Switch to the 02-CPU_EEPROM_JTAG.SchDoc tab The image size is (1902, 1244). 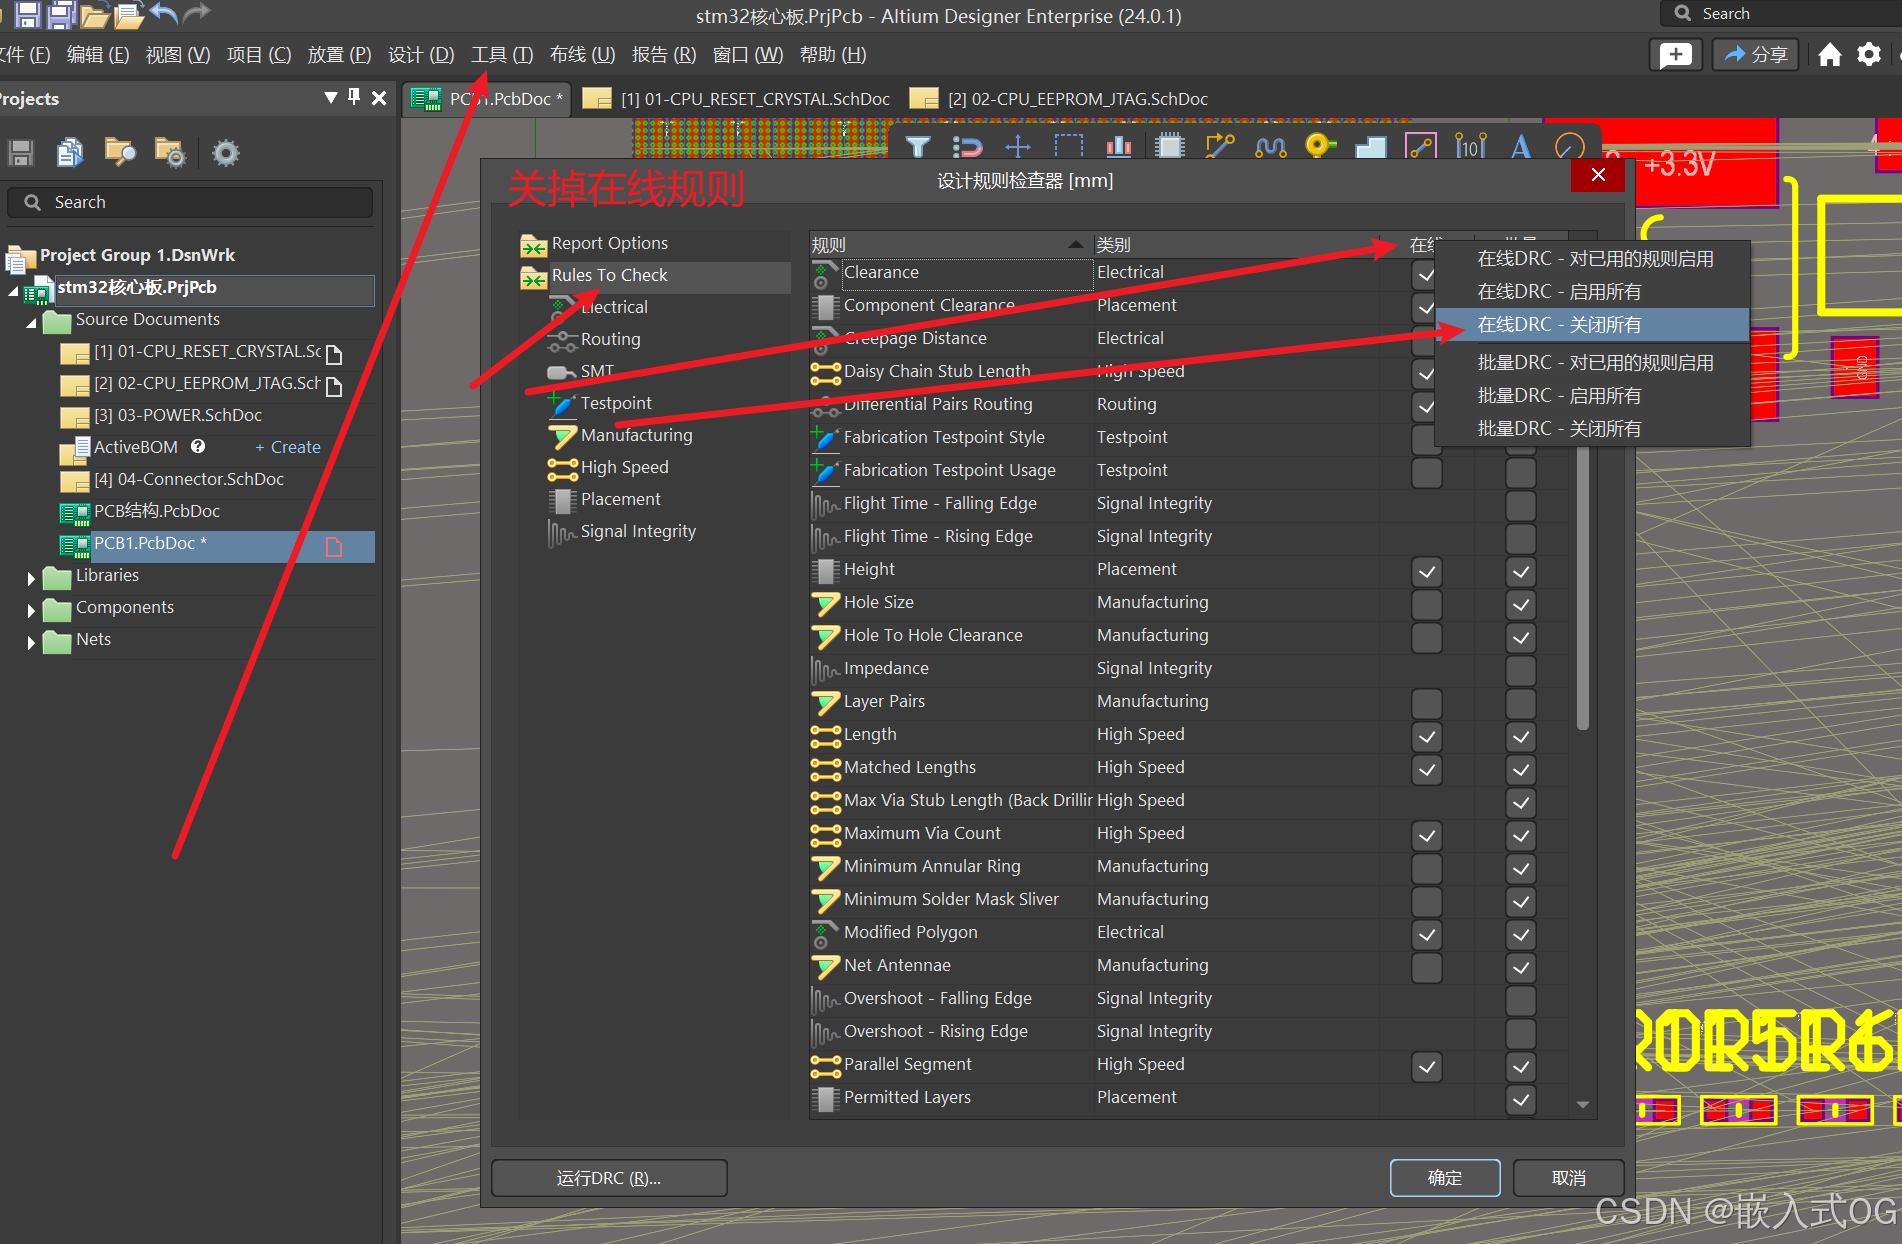[1060, 98]
